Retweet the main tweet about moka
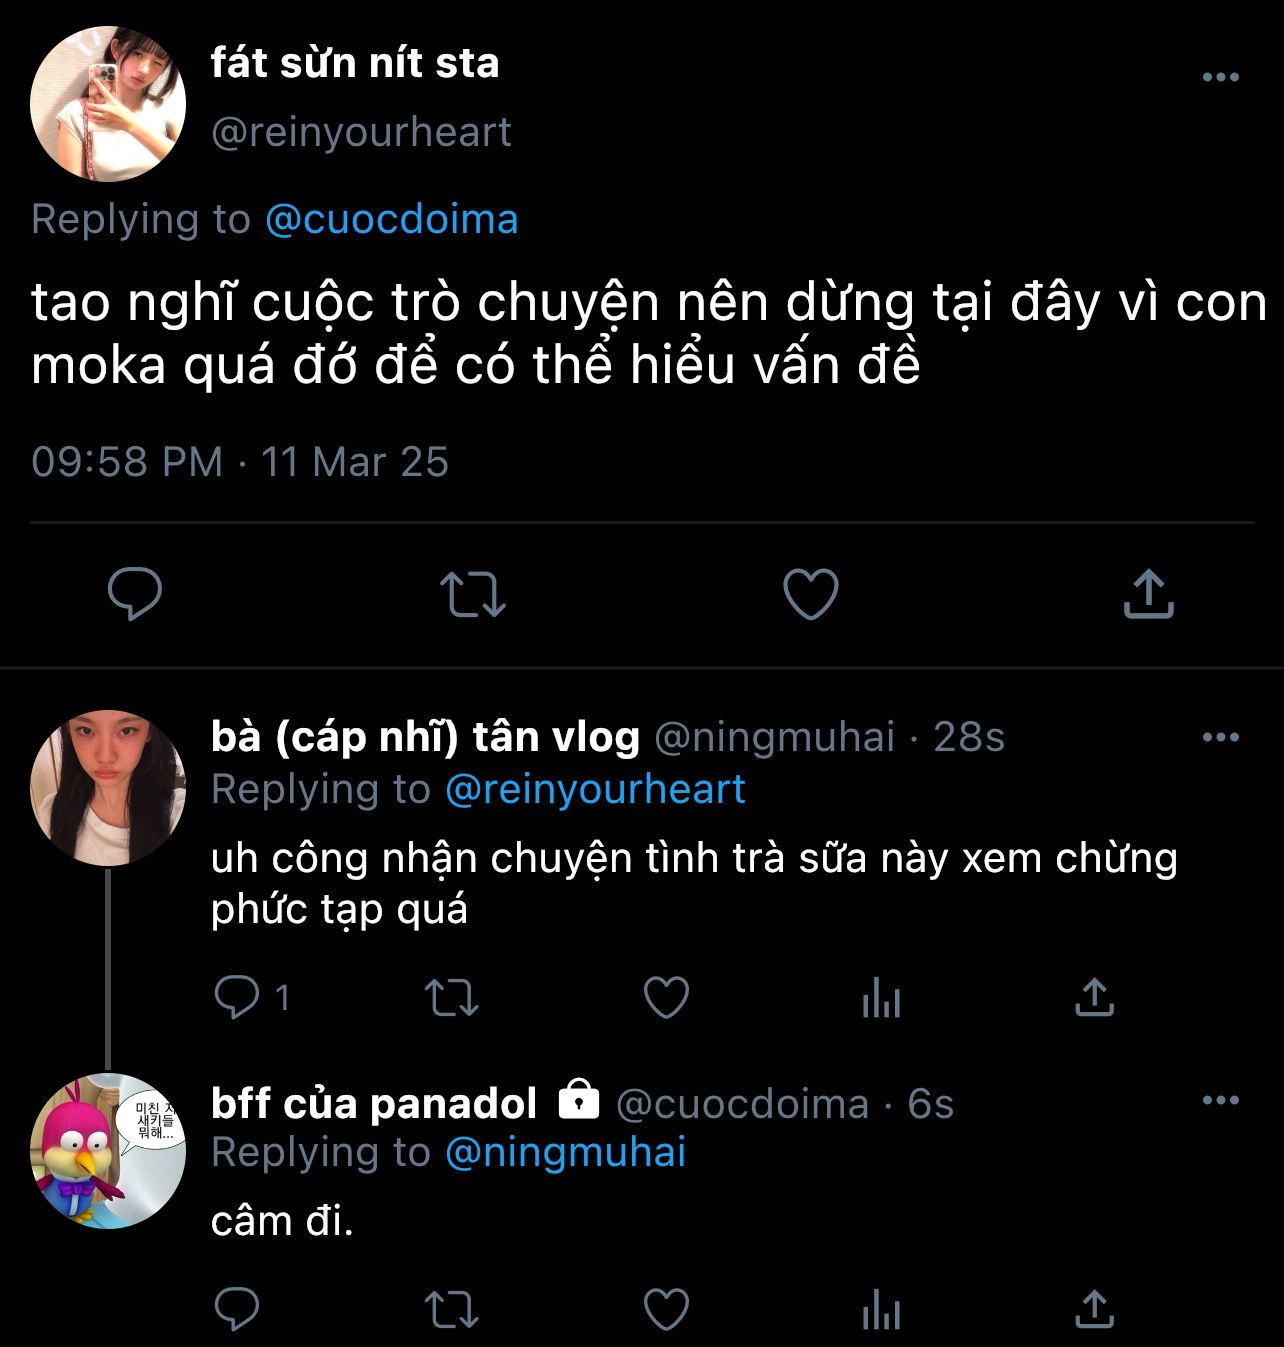This screenshot has width=1284, height=1347. [473, 593]
